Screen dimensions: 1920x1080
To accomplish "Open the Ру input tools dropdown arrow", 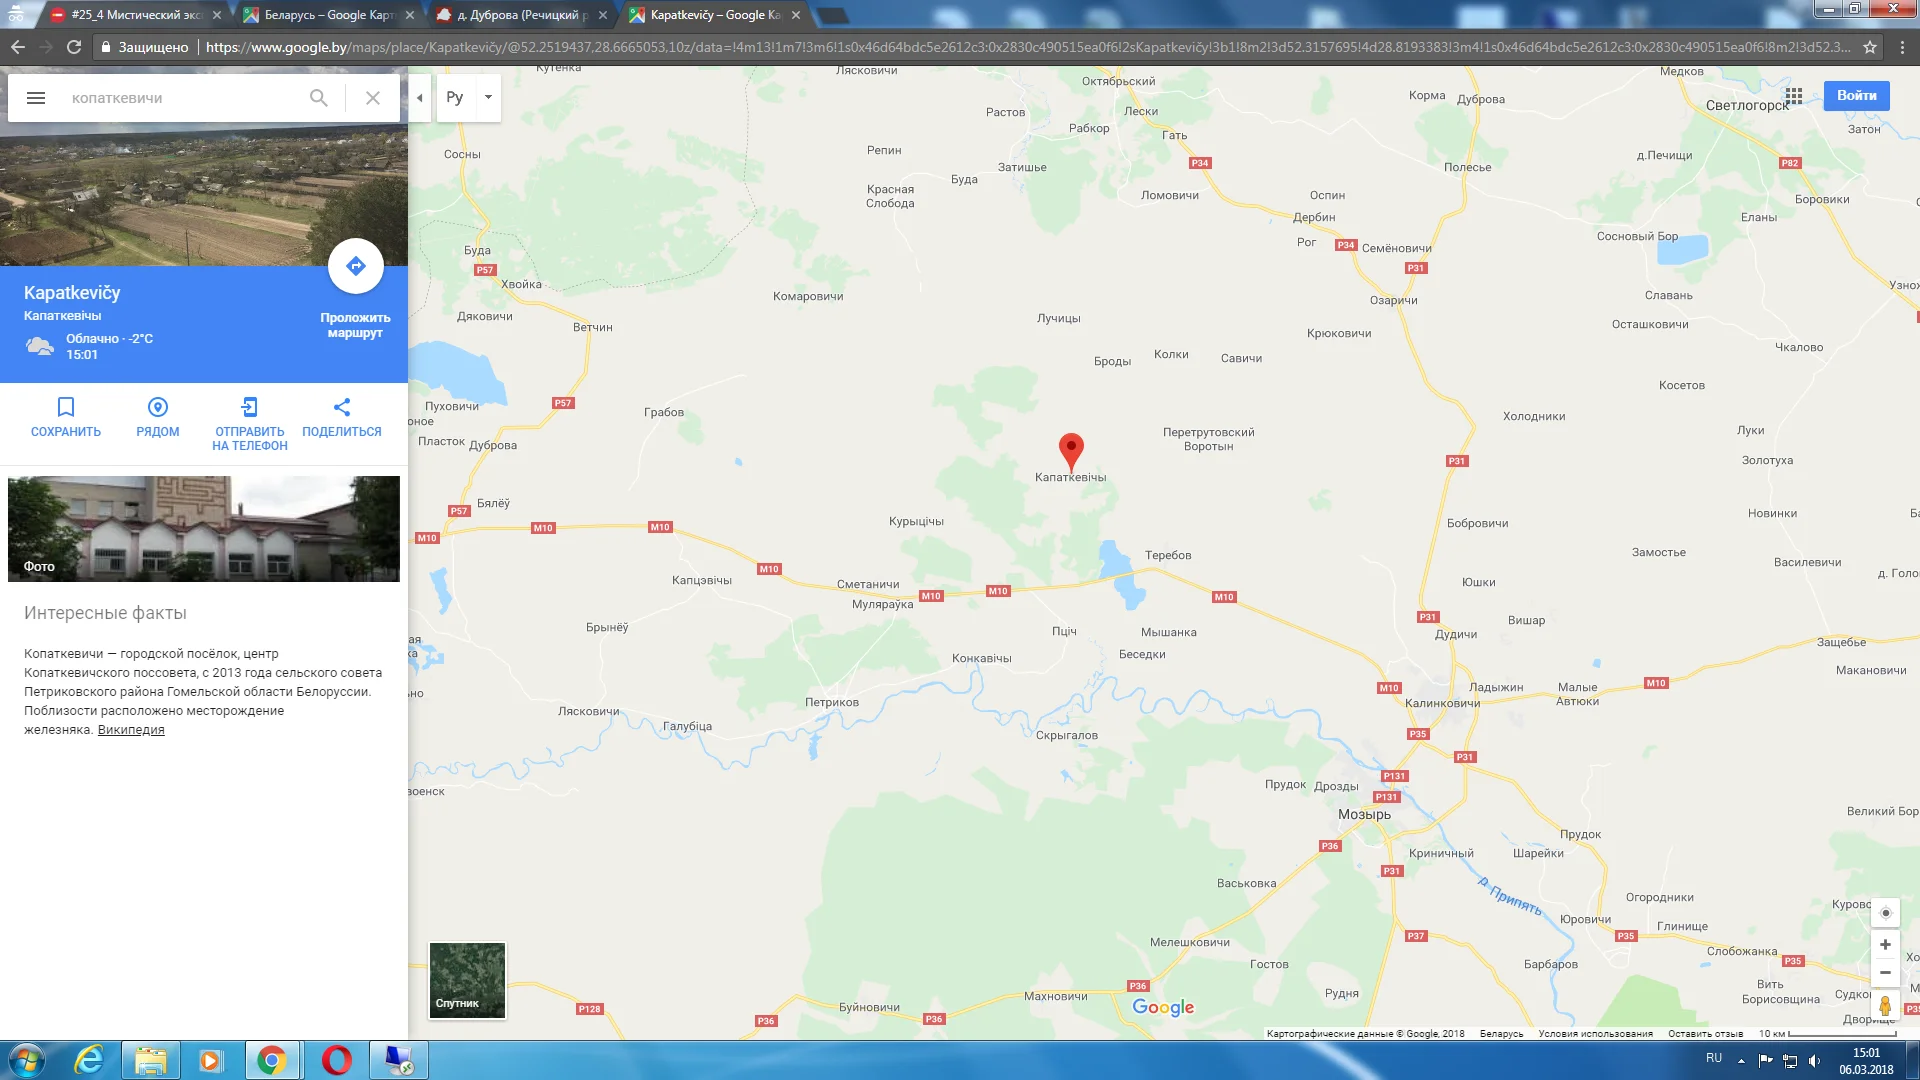I will 488,98.
